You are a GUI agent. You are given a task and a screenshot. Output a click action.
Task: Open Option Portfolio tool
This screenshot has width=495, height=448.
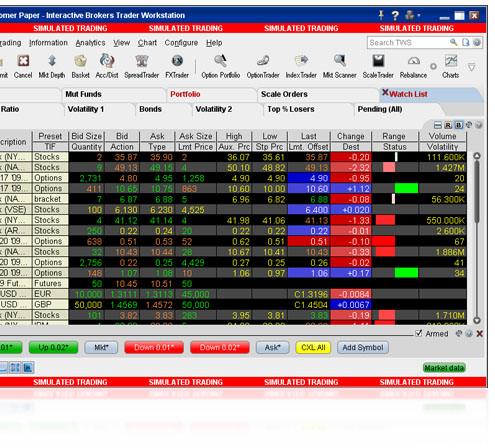[x=220, y=66]
